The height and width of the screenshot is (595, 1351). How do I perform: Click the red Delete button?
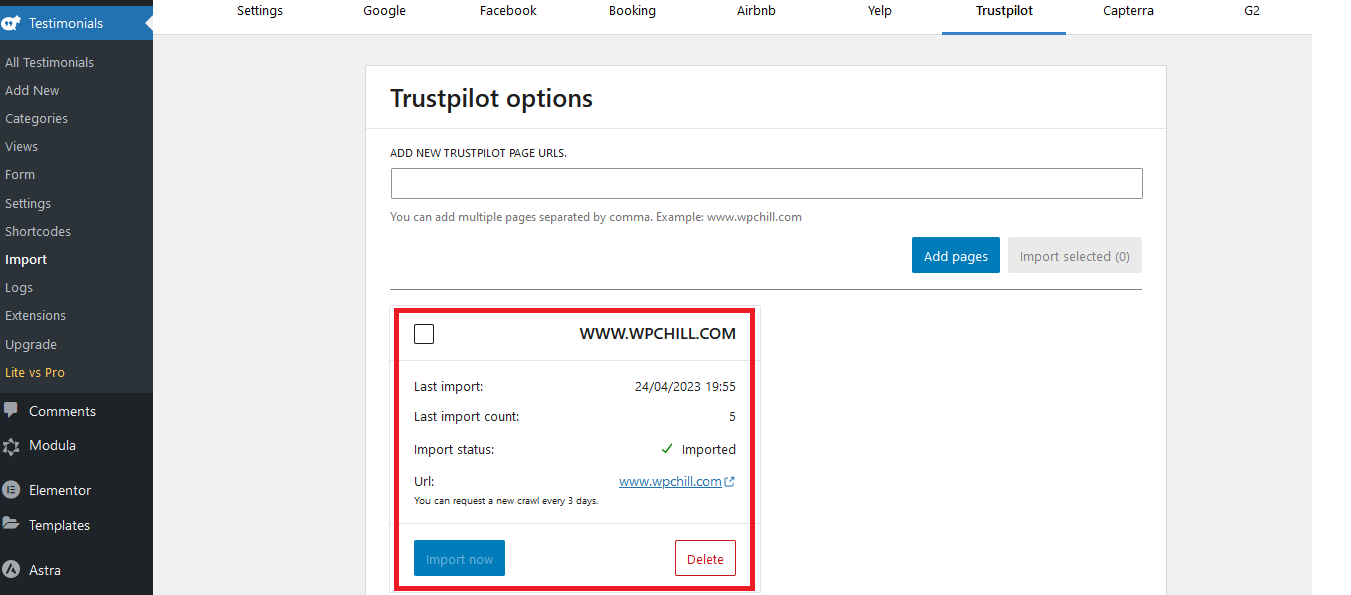705,559
